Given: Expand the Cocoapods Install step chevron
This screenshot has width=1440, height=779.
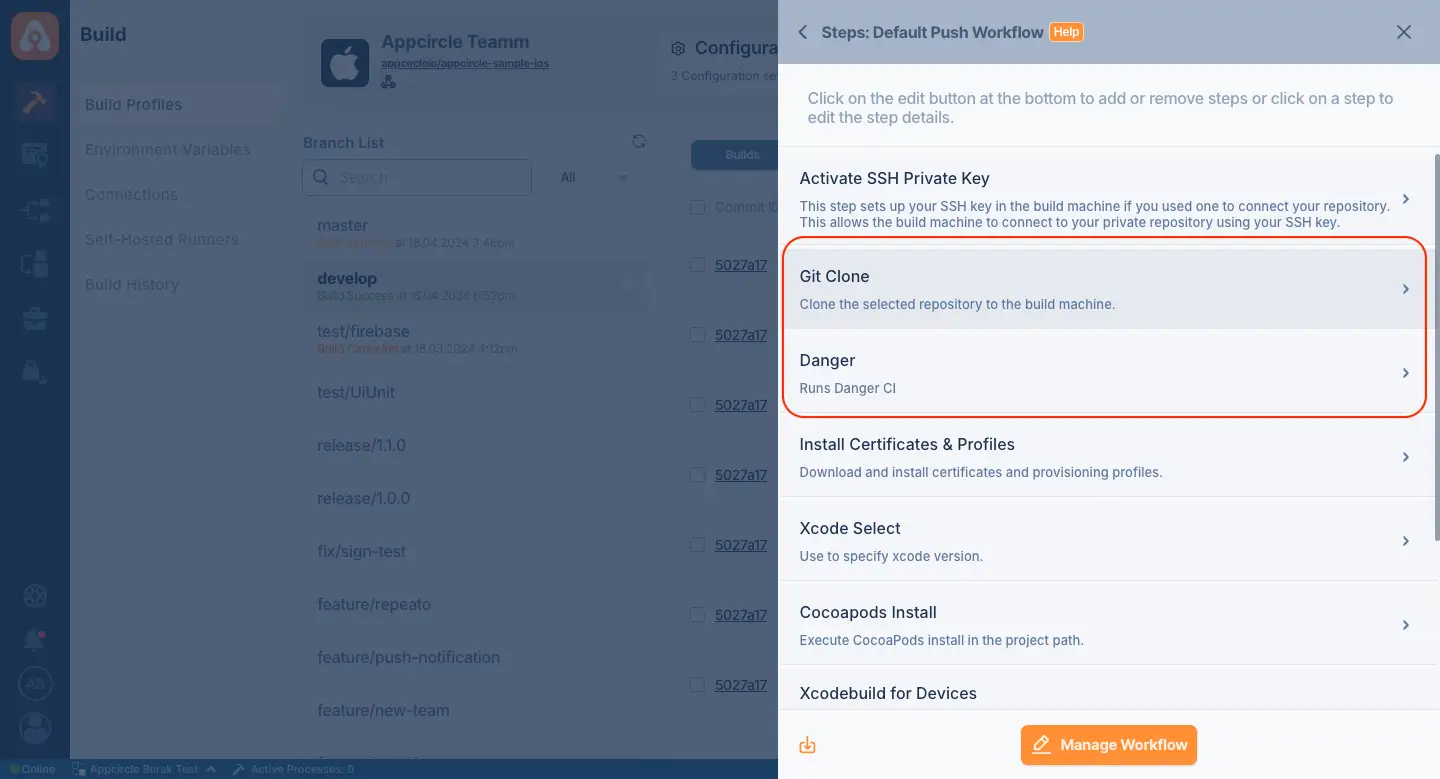Looking at the screenshot, I should pos(1405,625).
